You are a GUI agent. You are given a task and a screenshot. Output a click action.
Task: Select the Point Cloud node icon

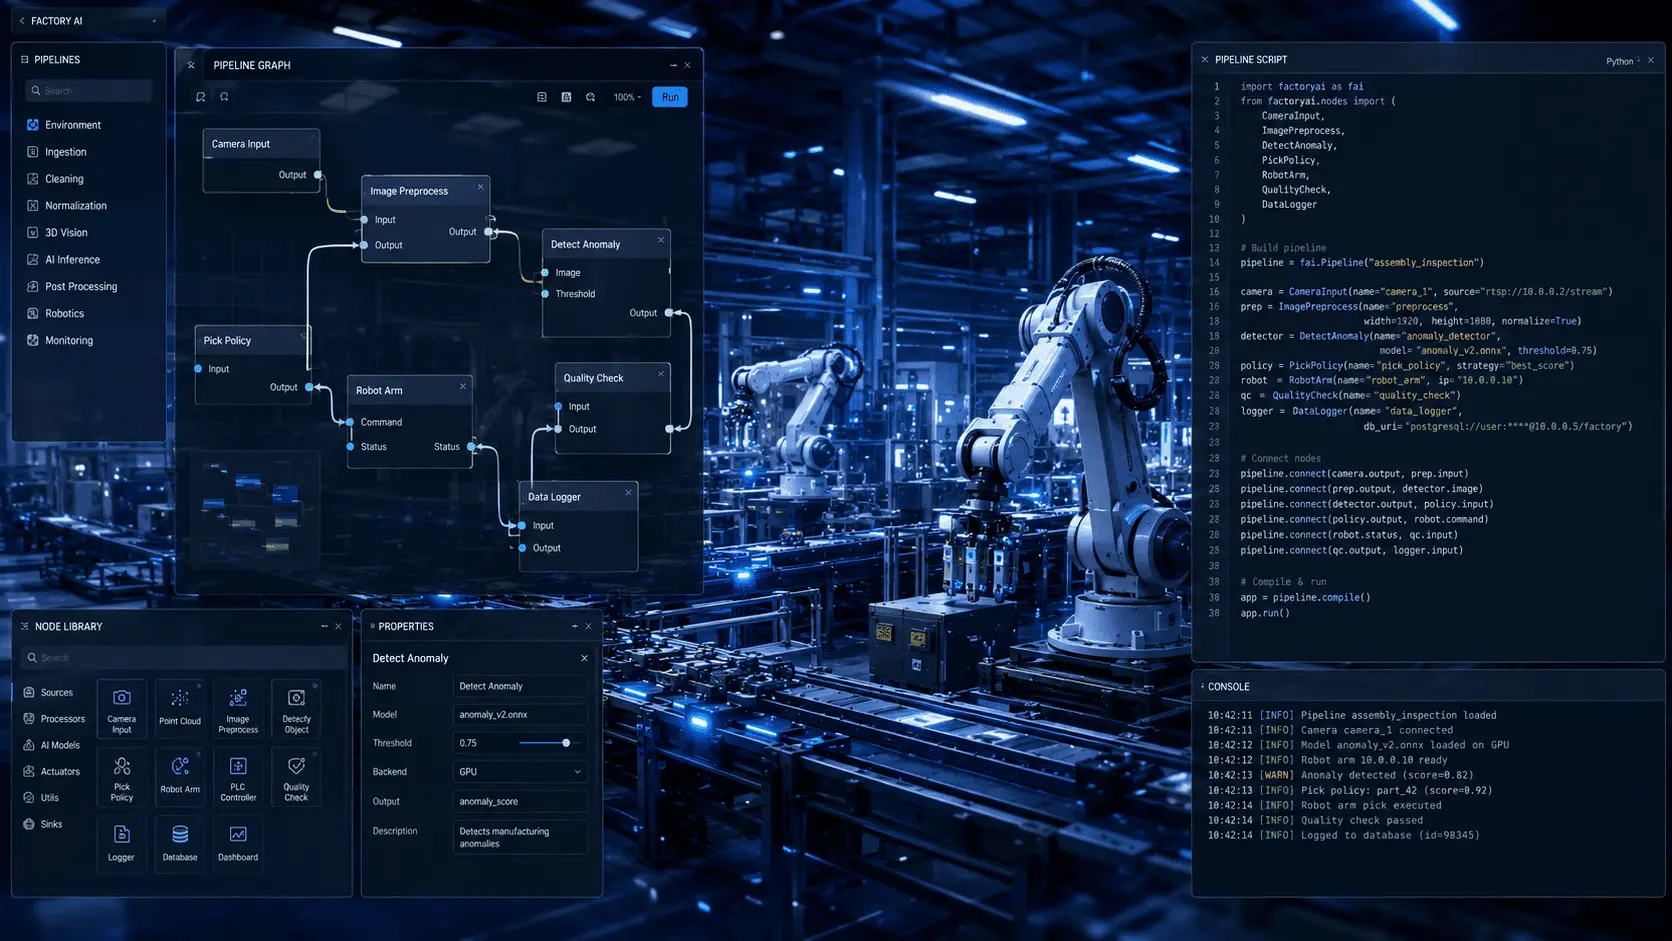(180, 709)
